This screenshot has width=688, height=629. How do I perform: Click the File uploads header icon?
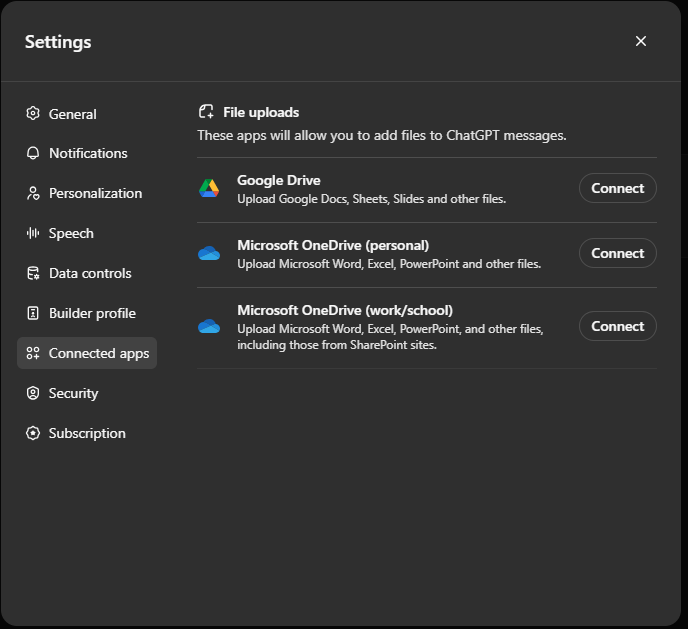[206, 112]
